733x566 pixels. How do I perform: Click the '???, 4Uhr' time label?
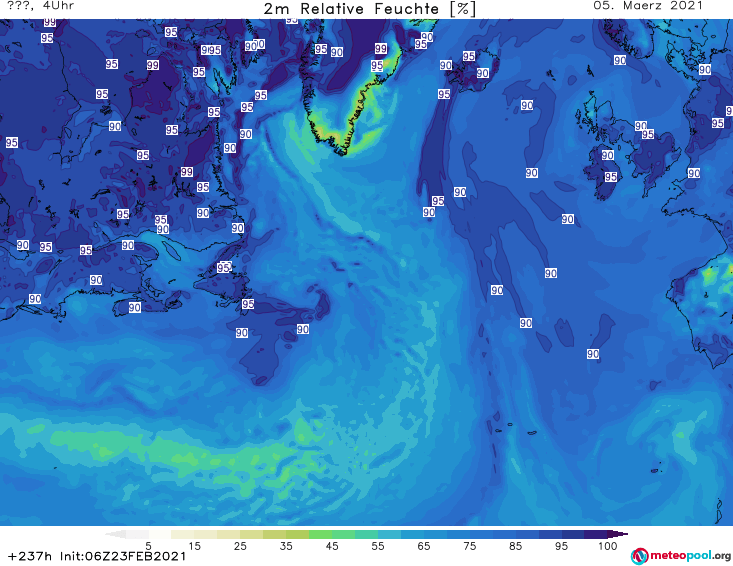coord(41,6)
